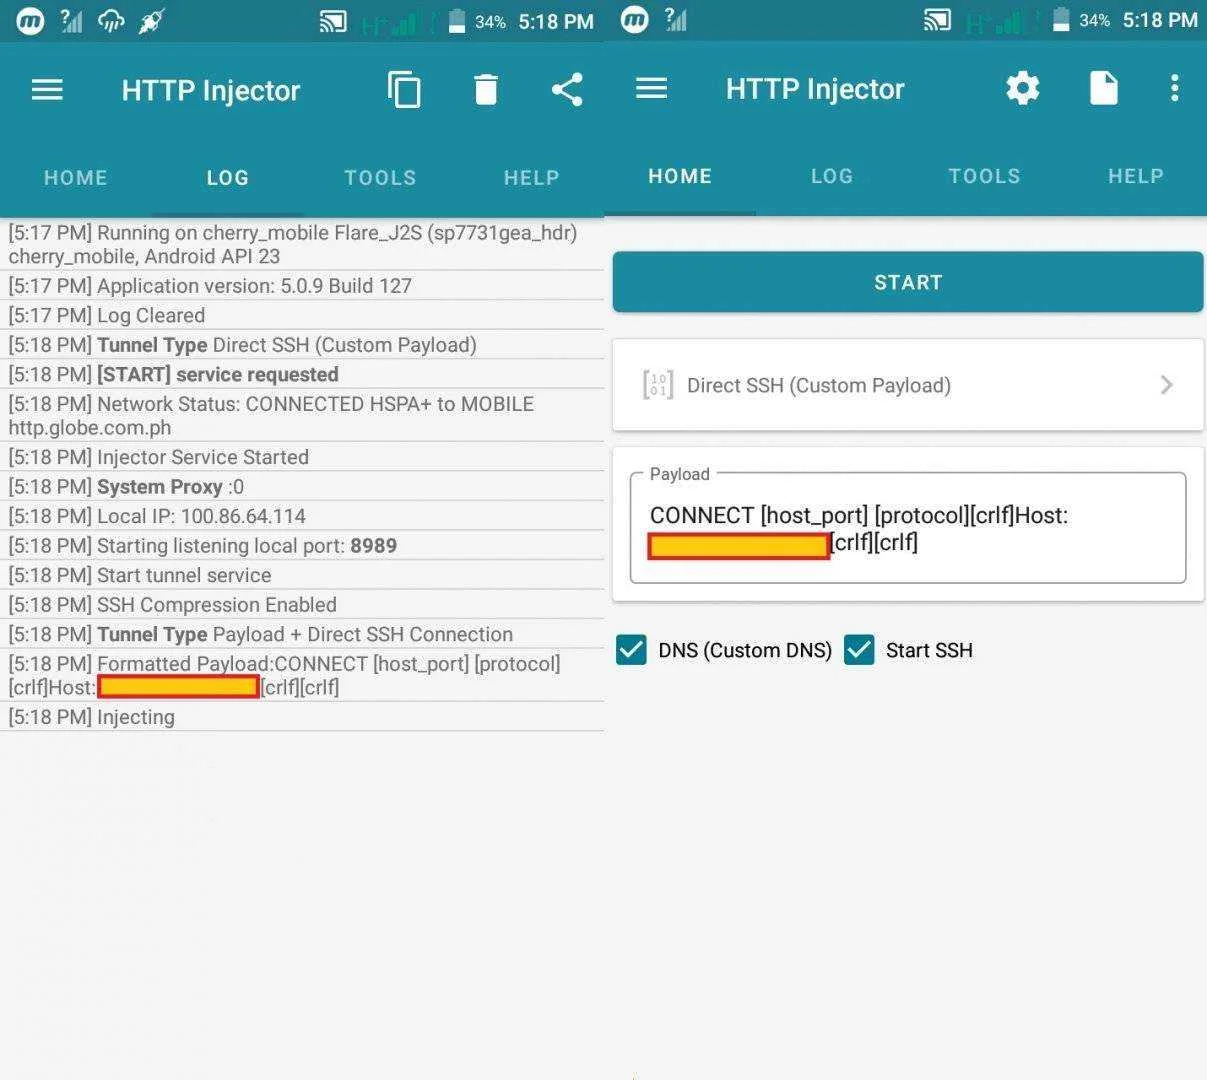Tap the cast icon in left status bar

point(333,21)
